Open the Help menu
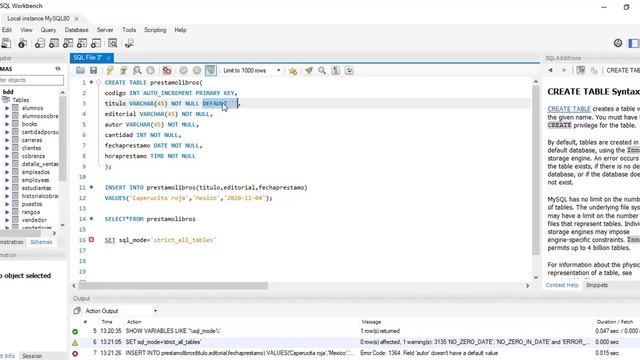The image size is (640, 360). [180, 30]
